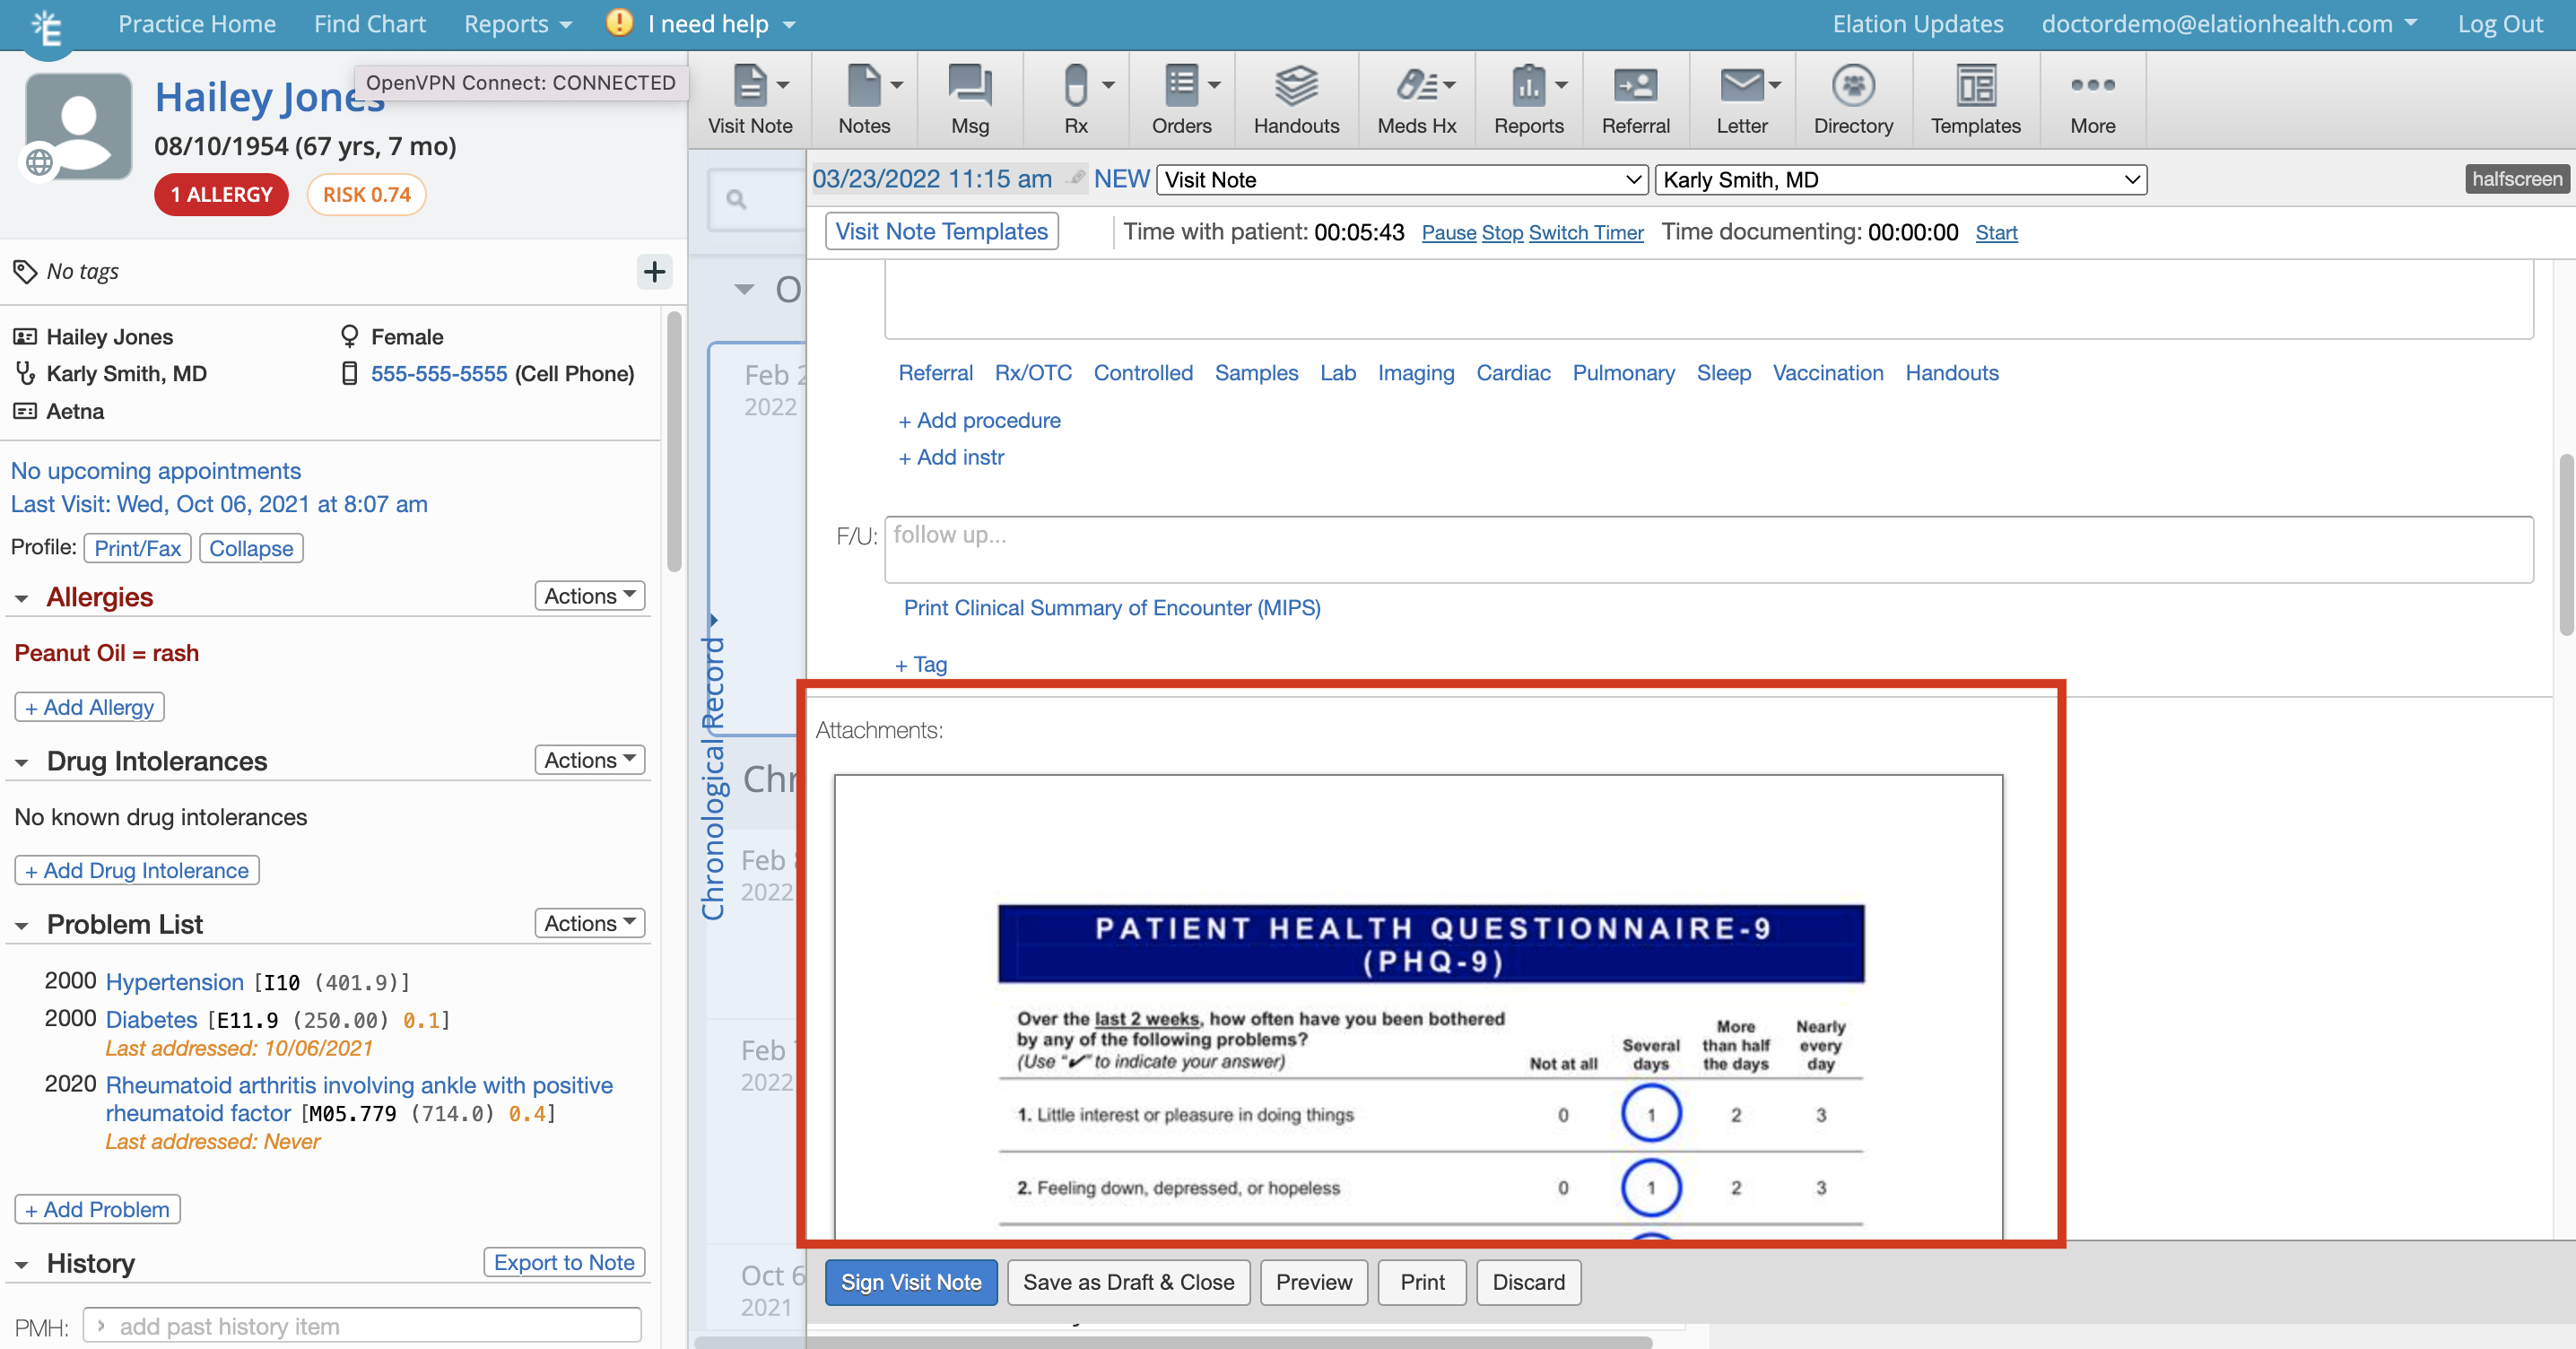Screen dimensions: 2576x1349
Task: Click the Referral toolbar icon
Action: [1635, 87]
